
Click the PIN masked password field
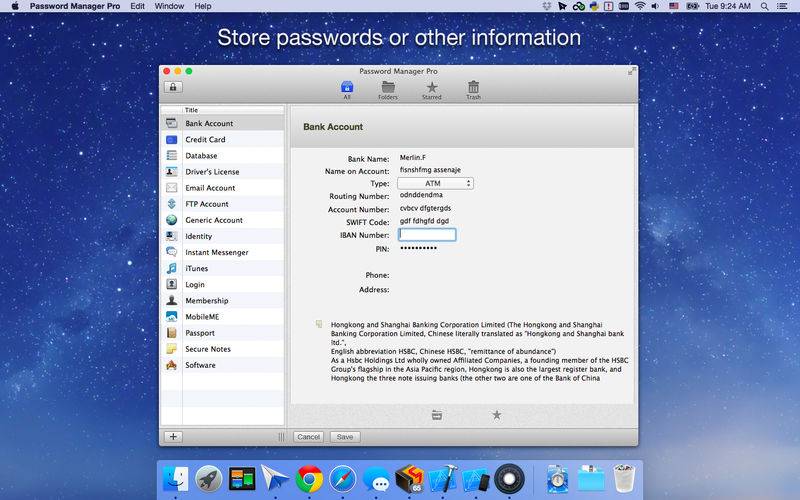tap(419, 248)
